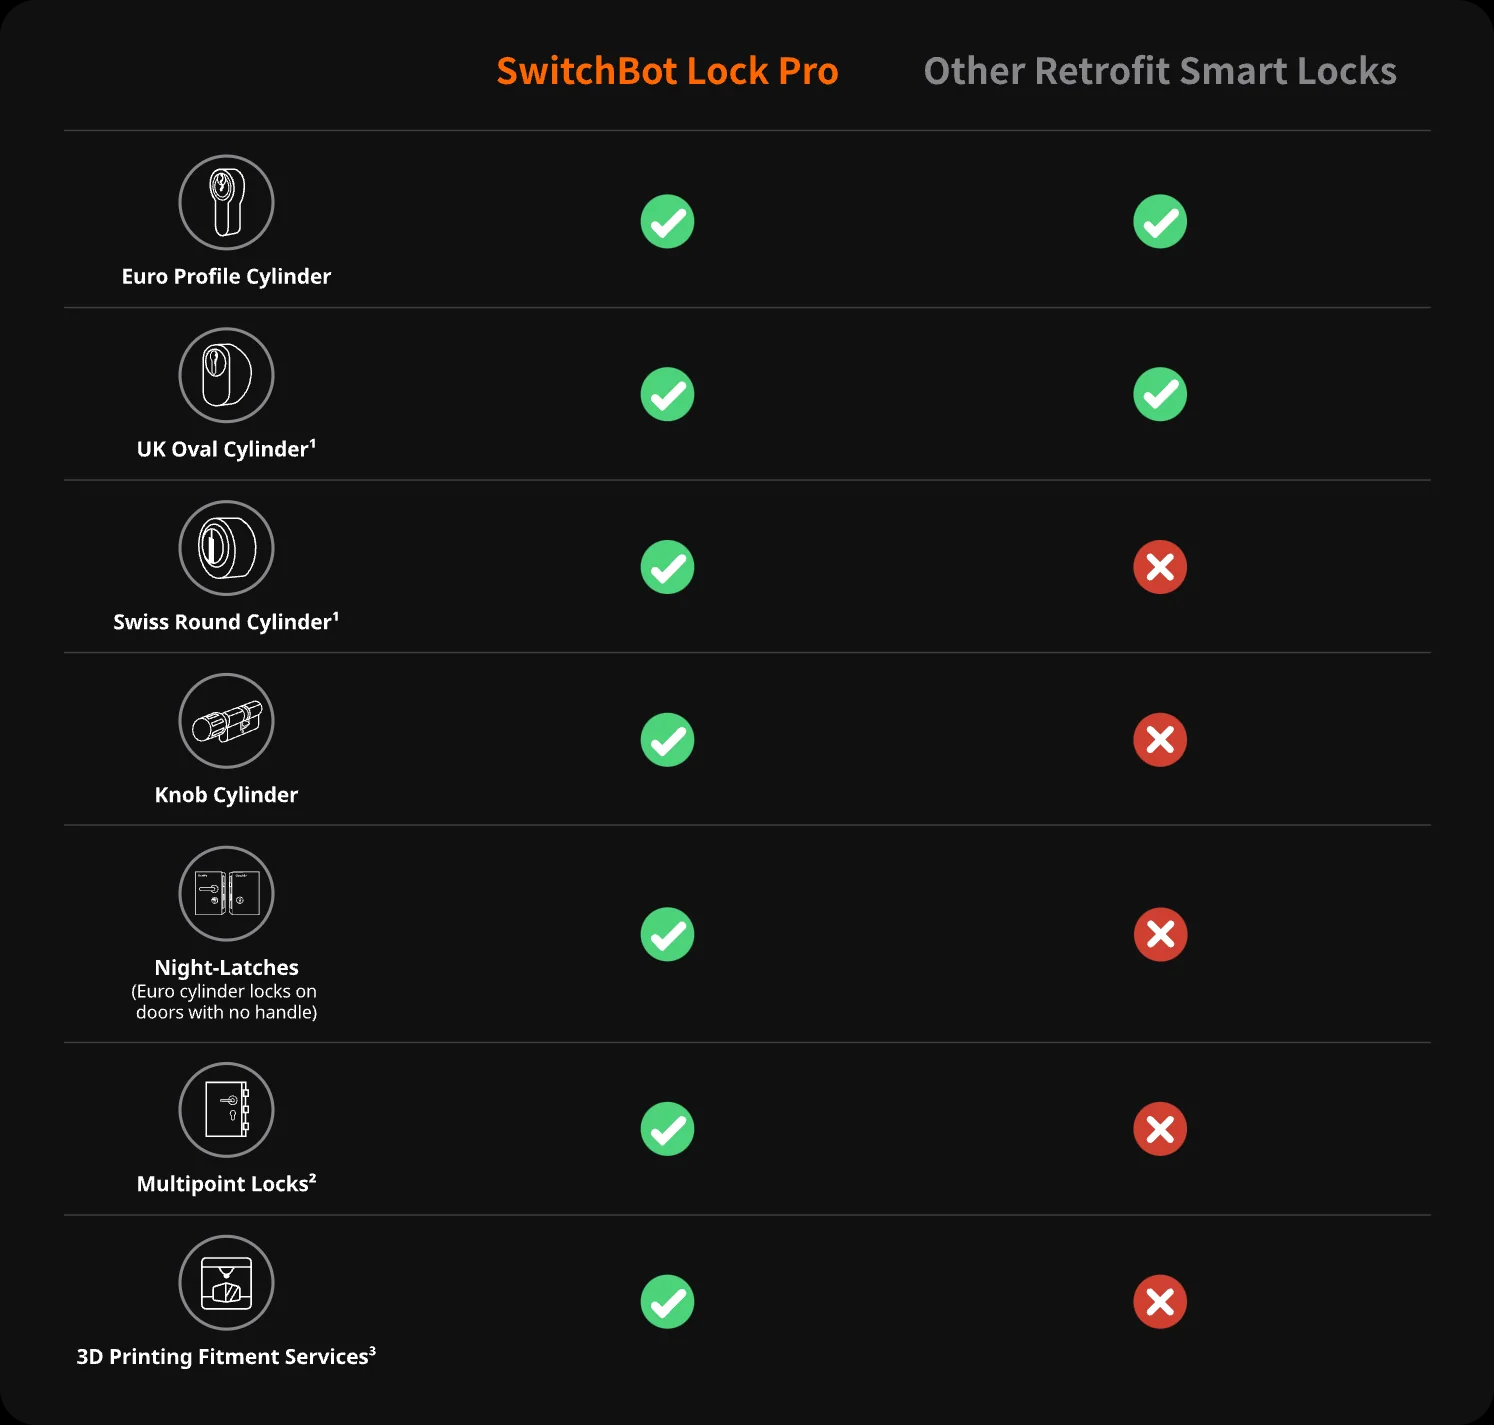The width and height of the screenshot is (1494, 1425).
Task: Click the Other Retrofit Smart Locks heading
Action: (x=1160, y=71)
